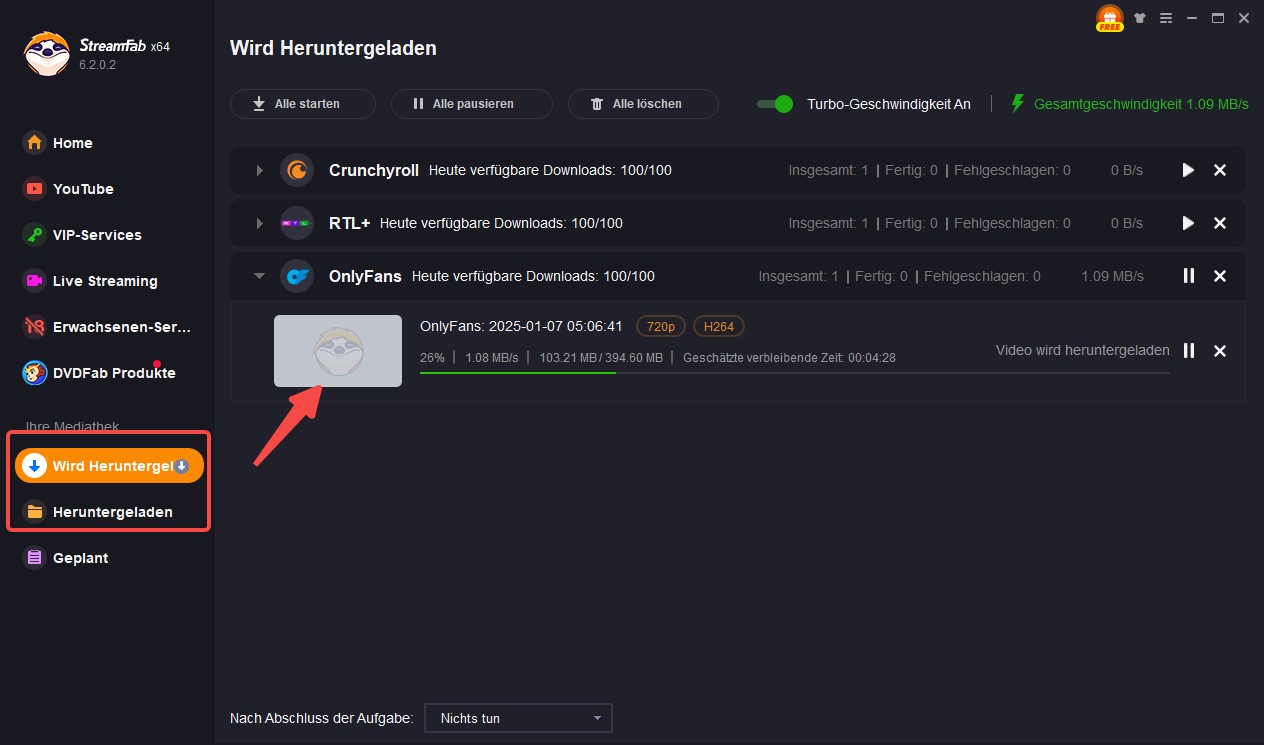Screen dimensions: 1264x745
Task: Click the download badge on Wird Heruntergeladen
Action: [x=181, y=466]
